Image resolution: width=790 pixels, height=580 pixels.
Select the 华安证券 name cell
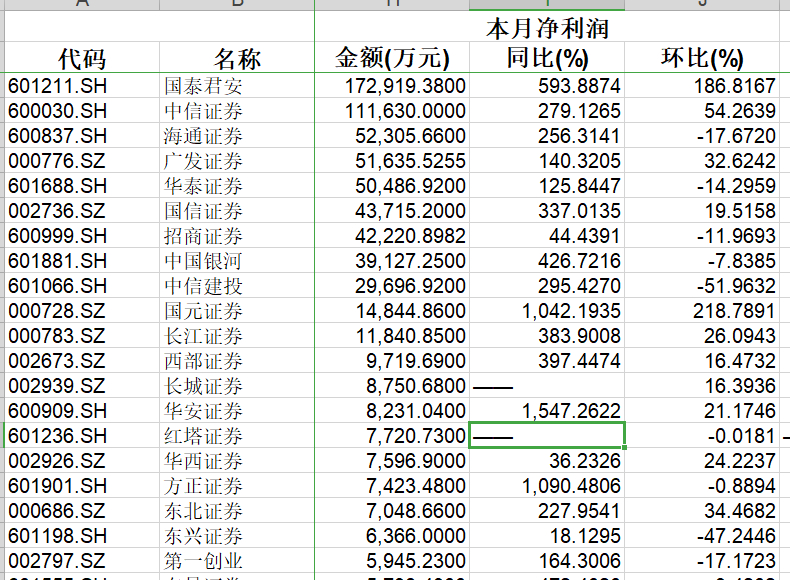(237, 411)
